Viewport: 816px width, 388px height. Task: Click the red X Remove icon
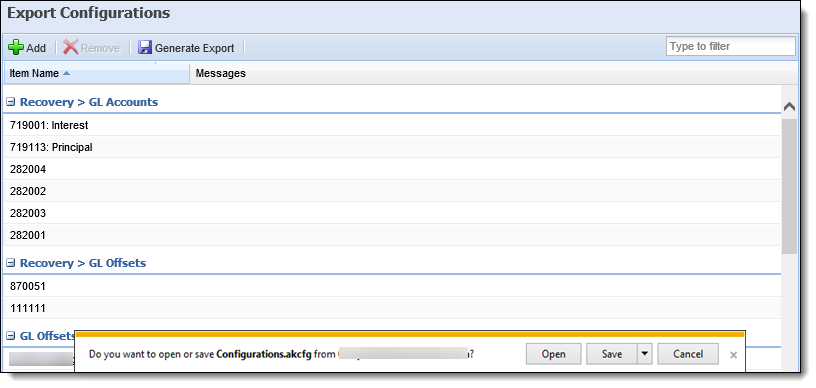[x=70, y=48]
